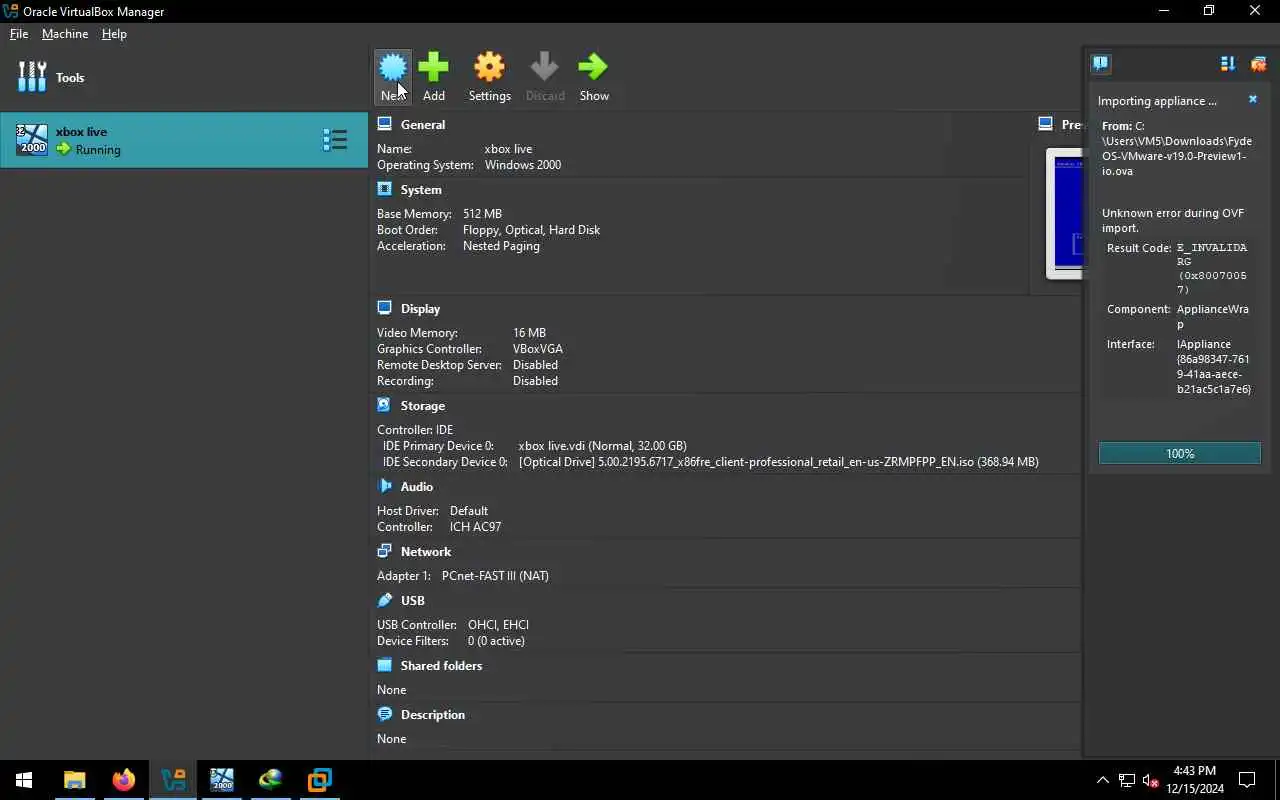1280x800 pixels.
Task: Click the xbox live VM preview thumbnail
Action: pyautogui.click(x=1065, y=214)
